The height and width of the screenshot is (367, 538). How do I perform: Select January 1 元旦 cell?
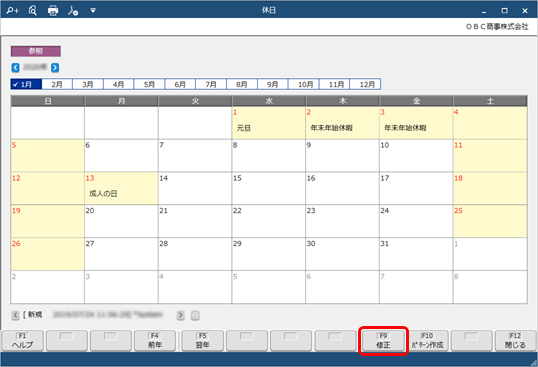pyautogui.click(x=269, y=123)
